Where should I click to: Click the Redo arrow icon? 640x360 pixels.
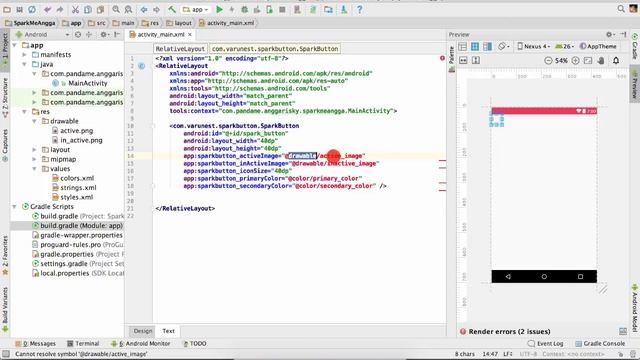point(60,9)
